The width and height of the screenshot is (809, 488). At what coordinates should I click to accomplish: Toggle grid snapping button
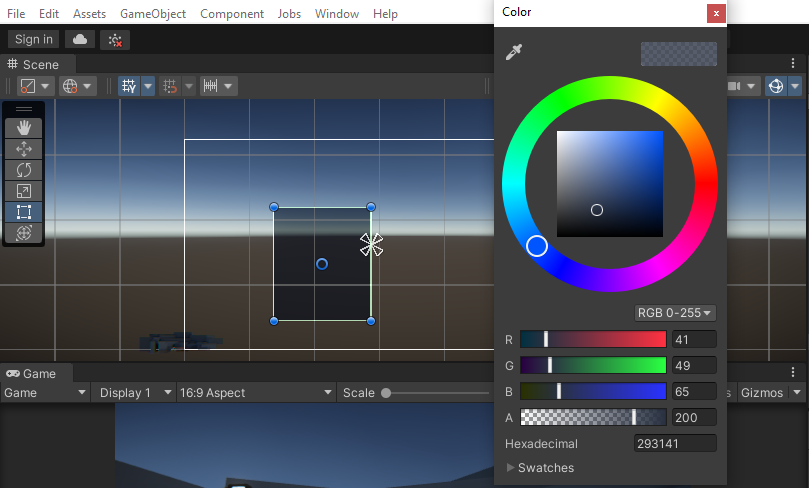(171, 86)
